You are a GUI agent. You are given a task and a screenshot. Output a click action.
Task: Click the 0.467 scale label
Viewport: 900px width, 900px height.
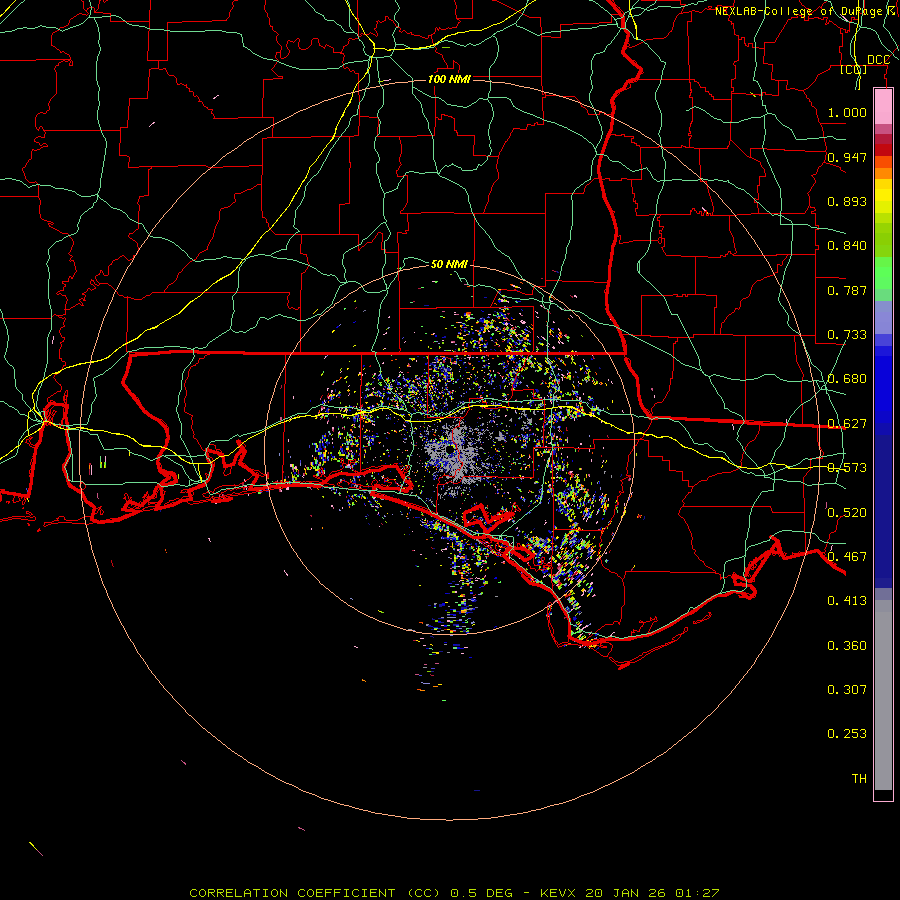(847, 557)
